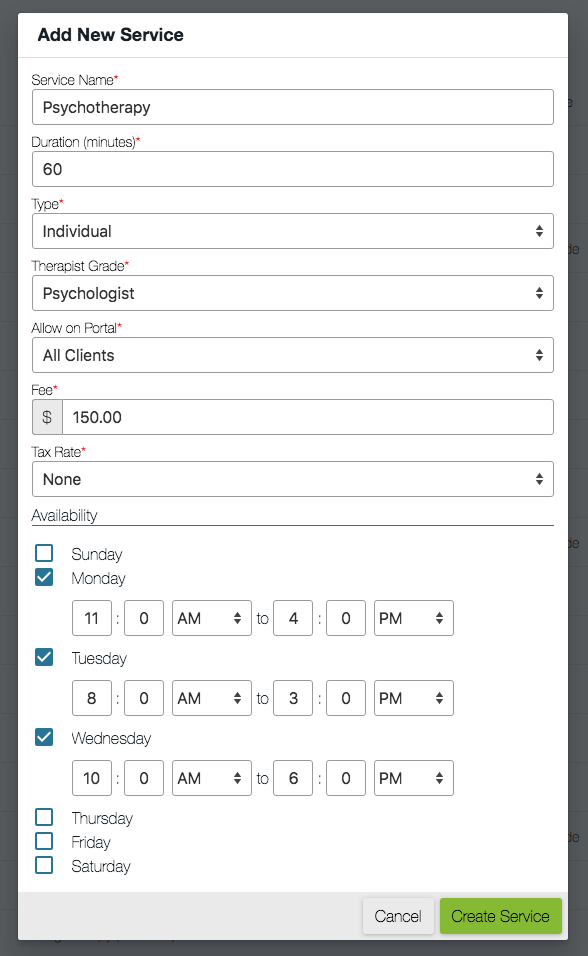Click Monday start hour field showing 11

click(x=92, y=618)
